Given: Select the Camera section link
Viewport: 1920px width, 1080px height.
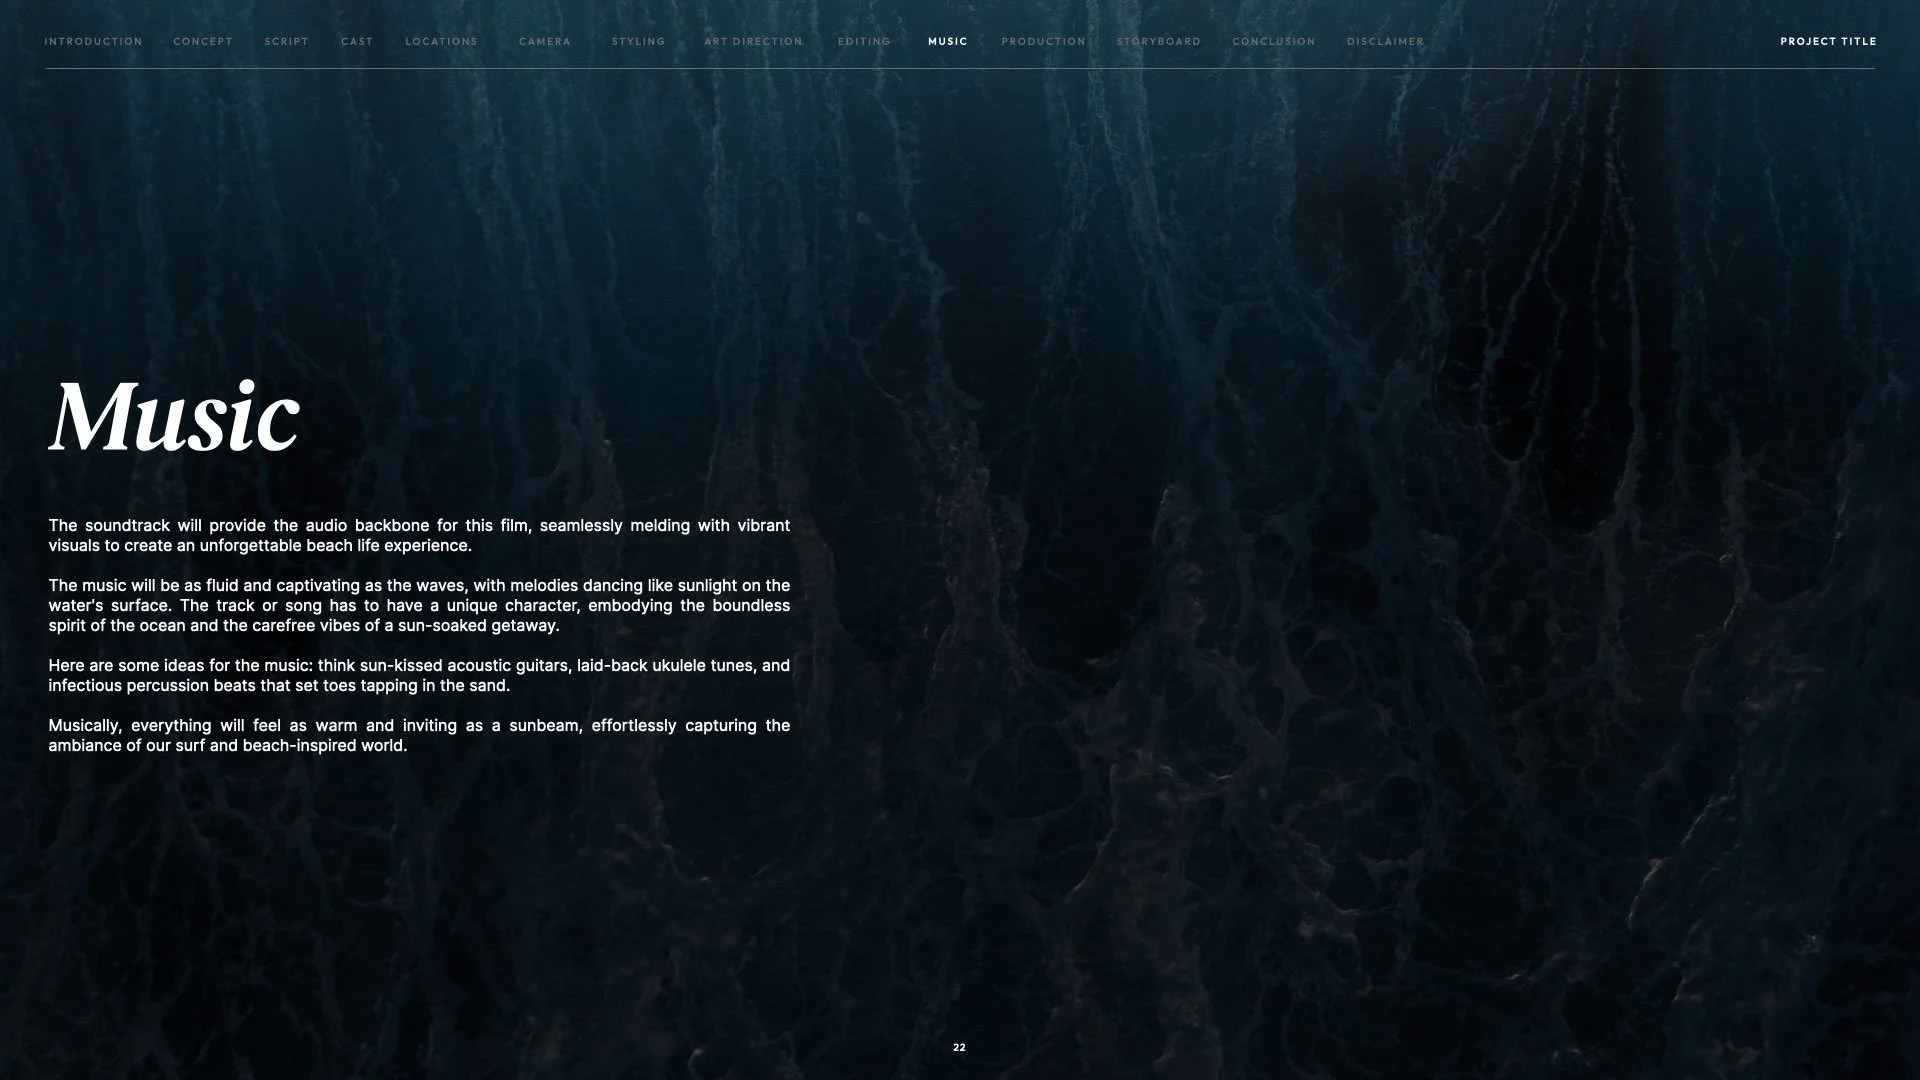Looking at the screenshot, I should (545, 42).
